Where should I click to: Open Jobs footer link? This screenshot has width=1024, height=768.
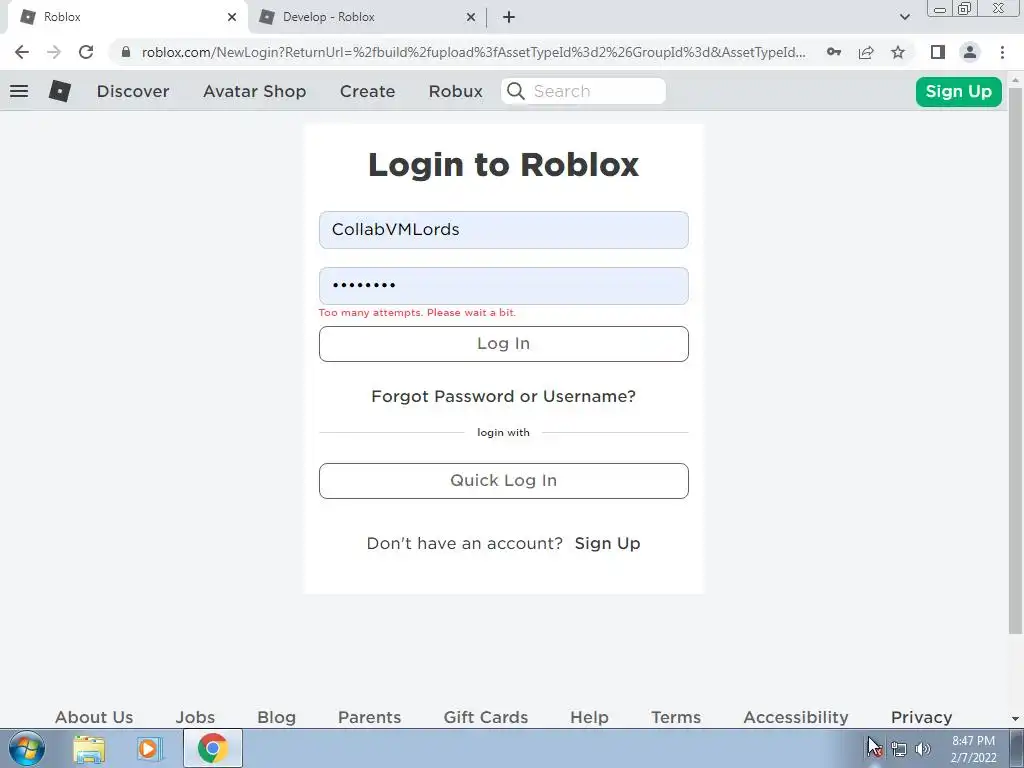(x=195, y=717)
